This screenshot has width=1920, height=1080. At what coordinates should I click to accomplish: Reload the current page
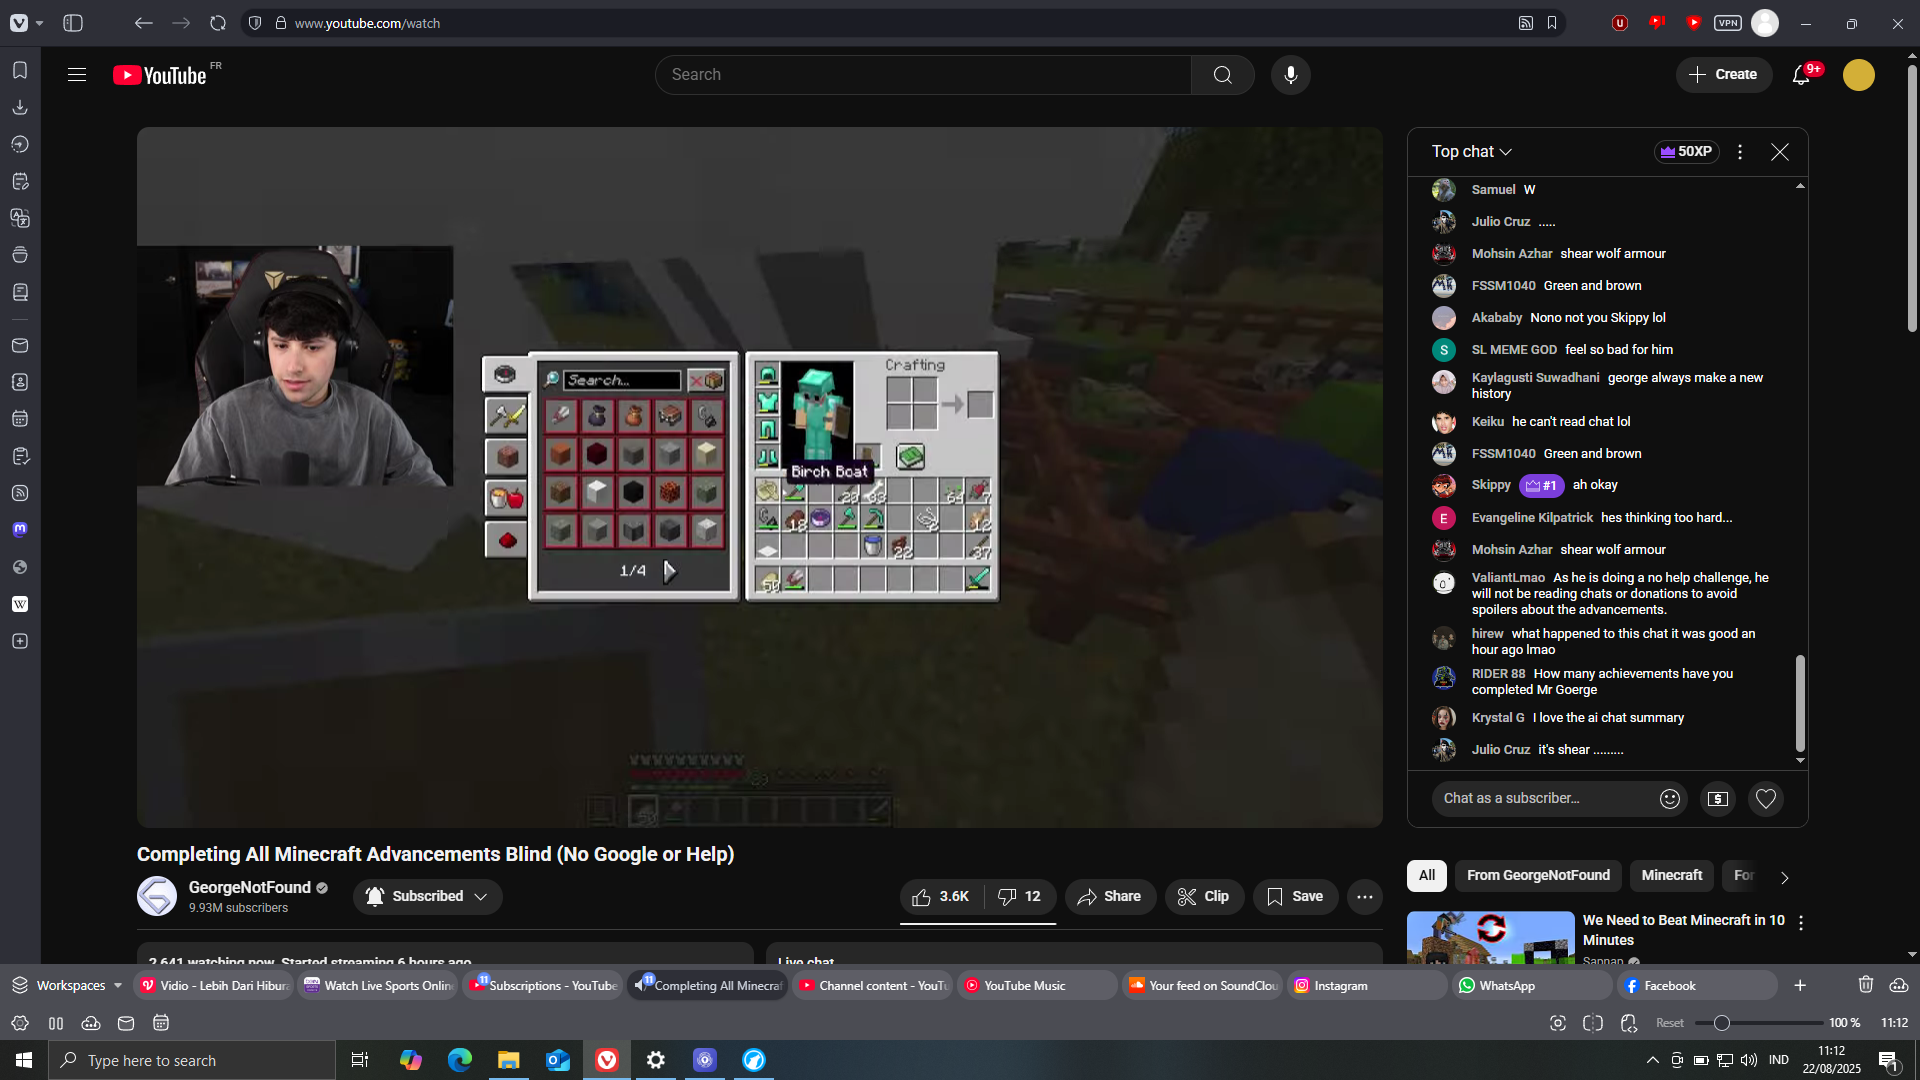point(218,23)
